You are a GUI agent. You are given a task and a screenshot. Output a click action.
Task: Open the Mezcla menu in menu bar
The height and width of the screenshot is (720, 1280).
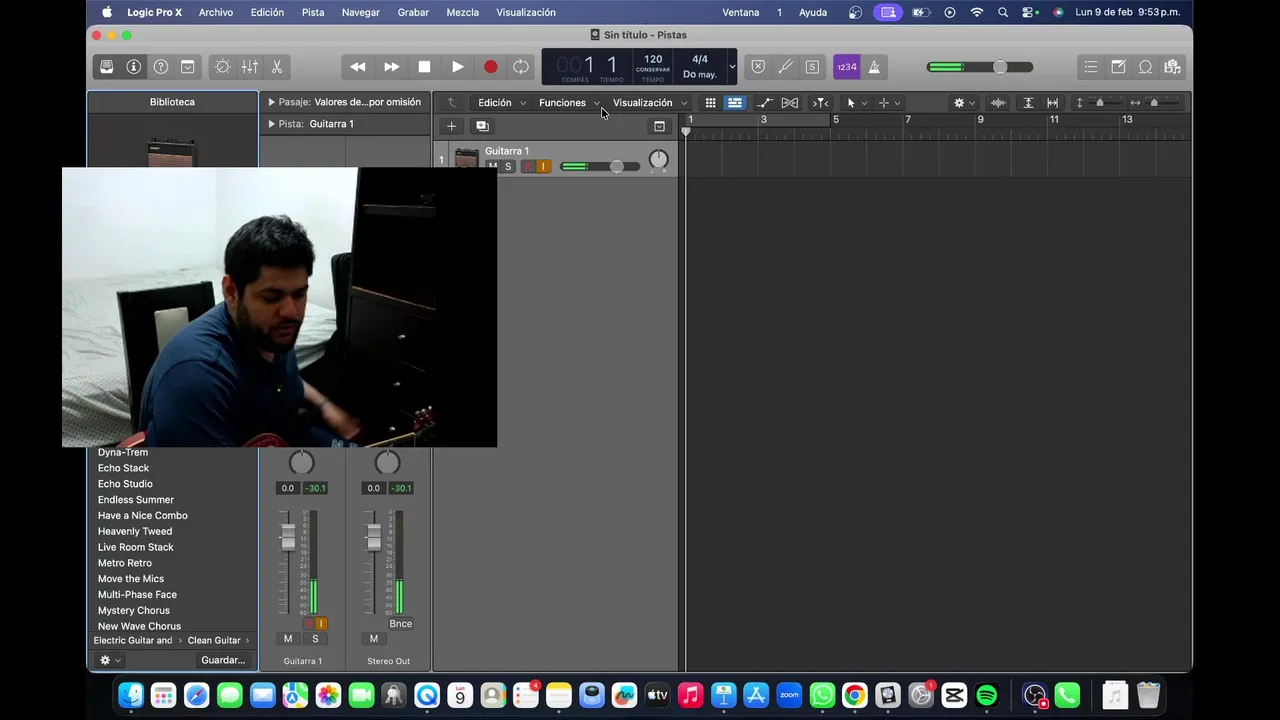point(462,12)
